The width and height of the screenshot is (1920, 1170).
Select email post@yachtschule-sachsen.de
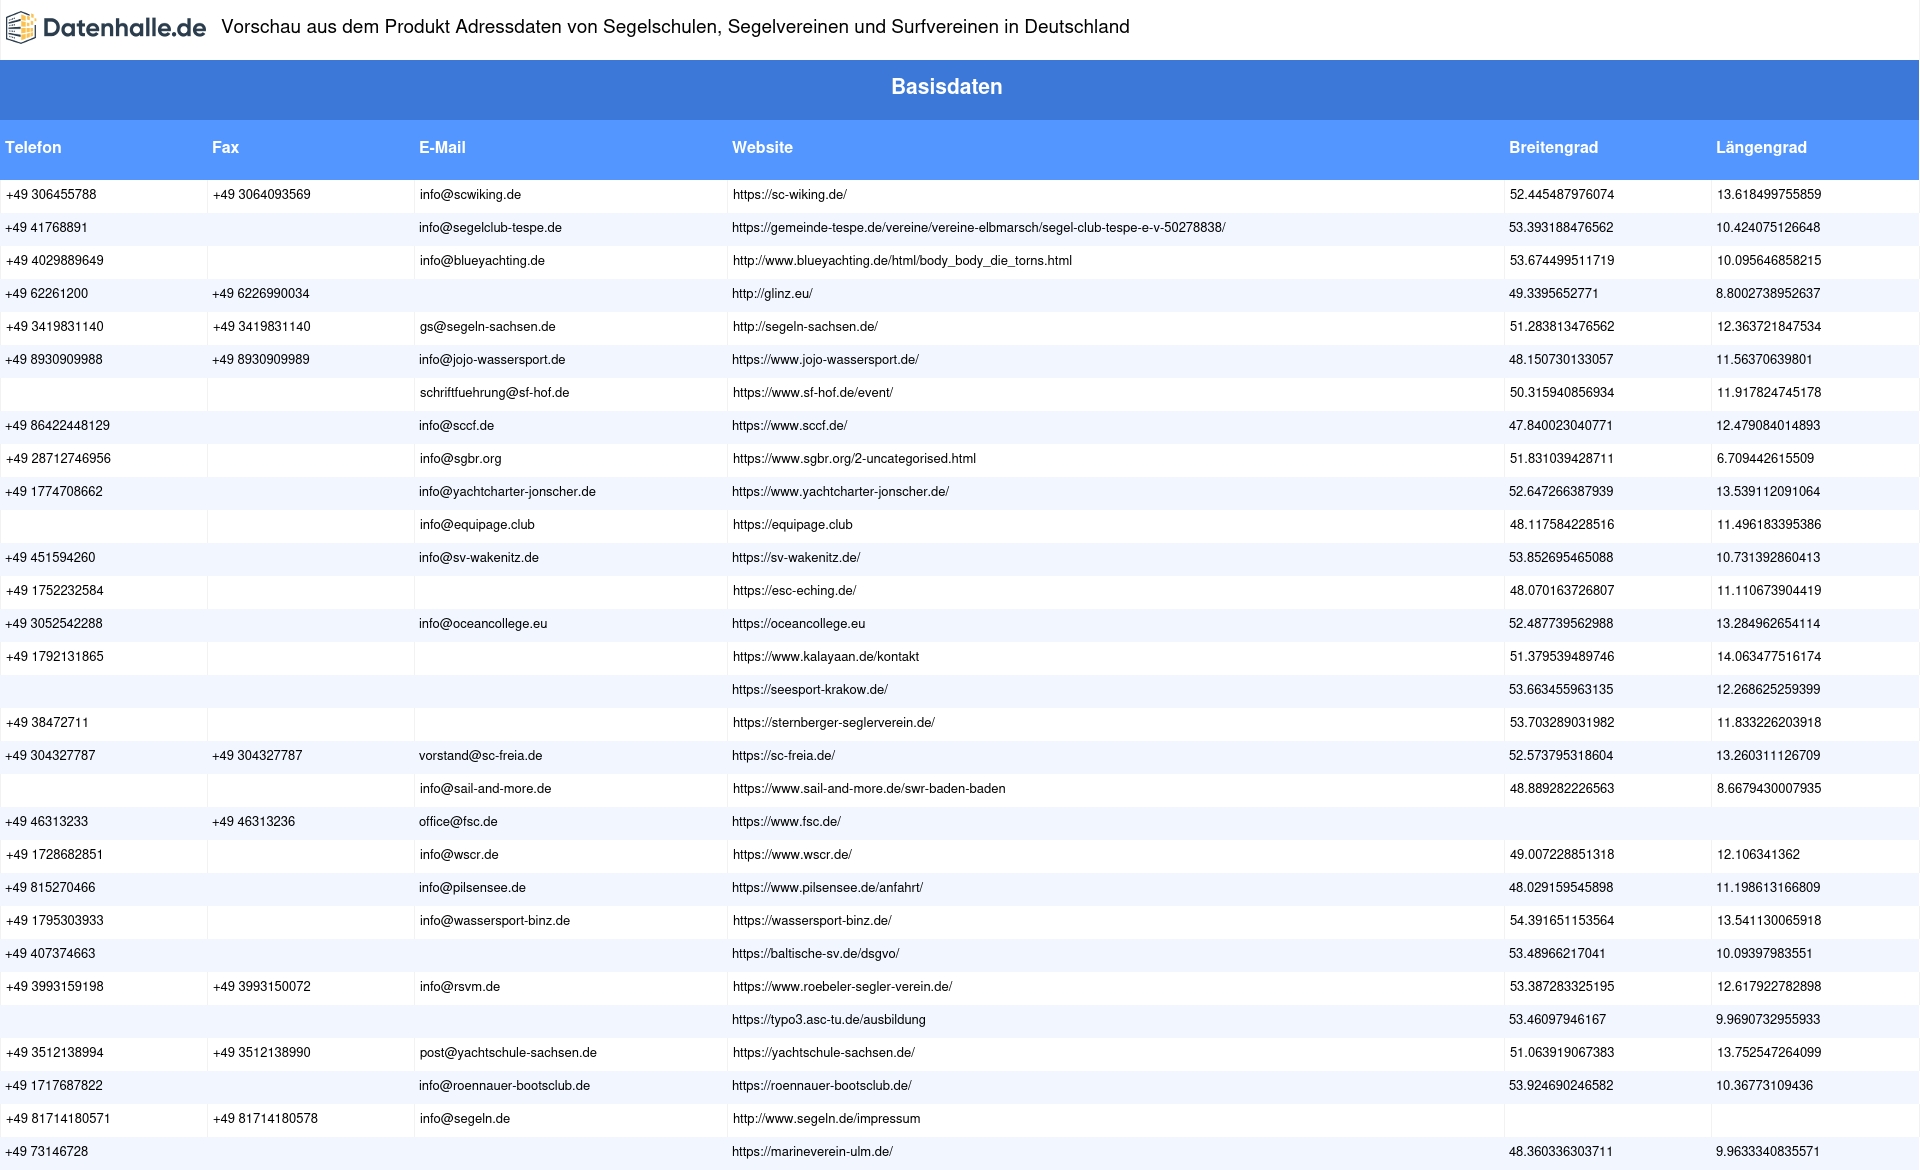[508, 1053]
